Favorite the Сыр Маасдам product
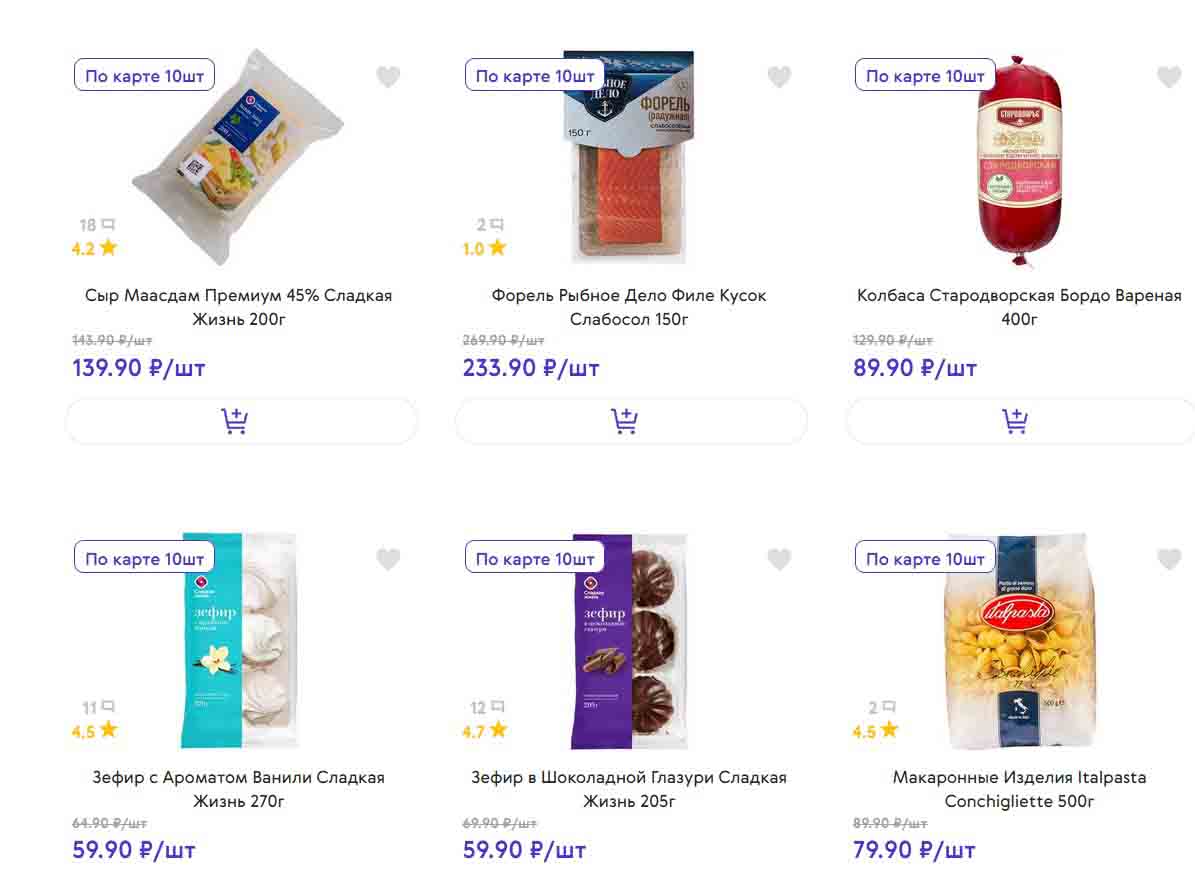This screenshot has width=1195, height=874. [388, 77]
